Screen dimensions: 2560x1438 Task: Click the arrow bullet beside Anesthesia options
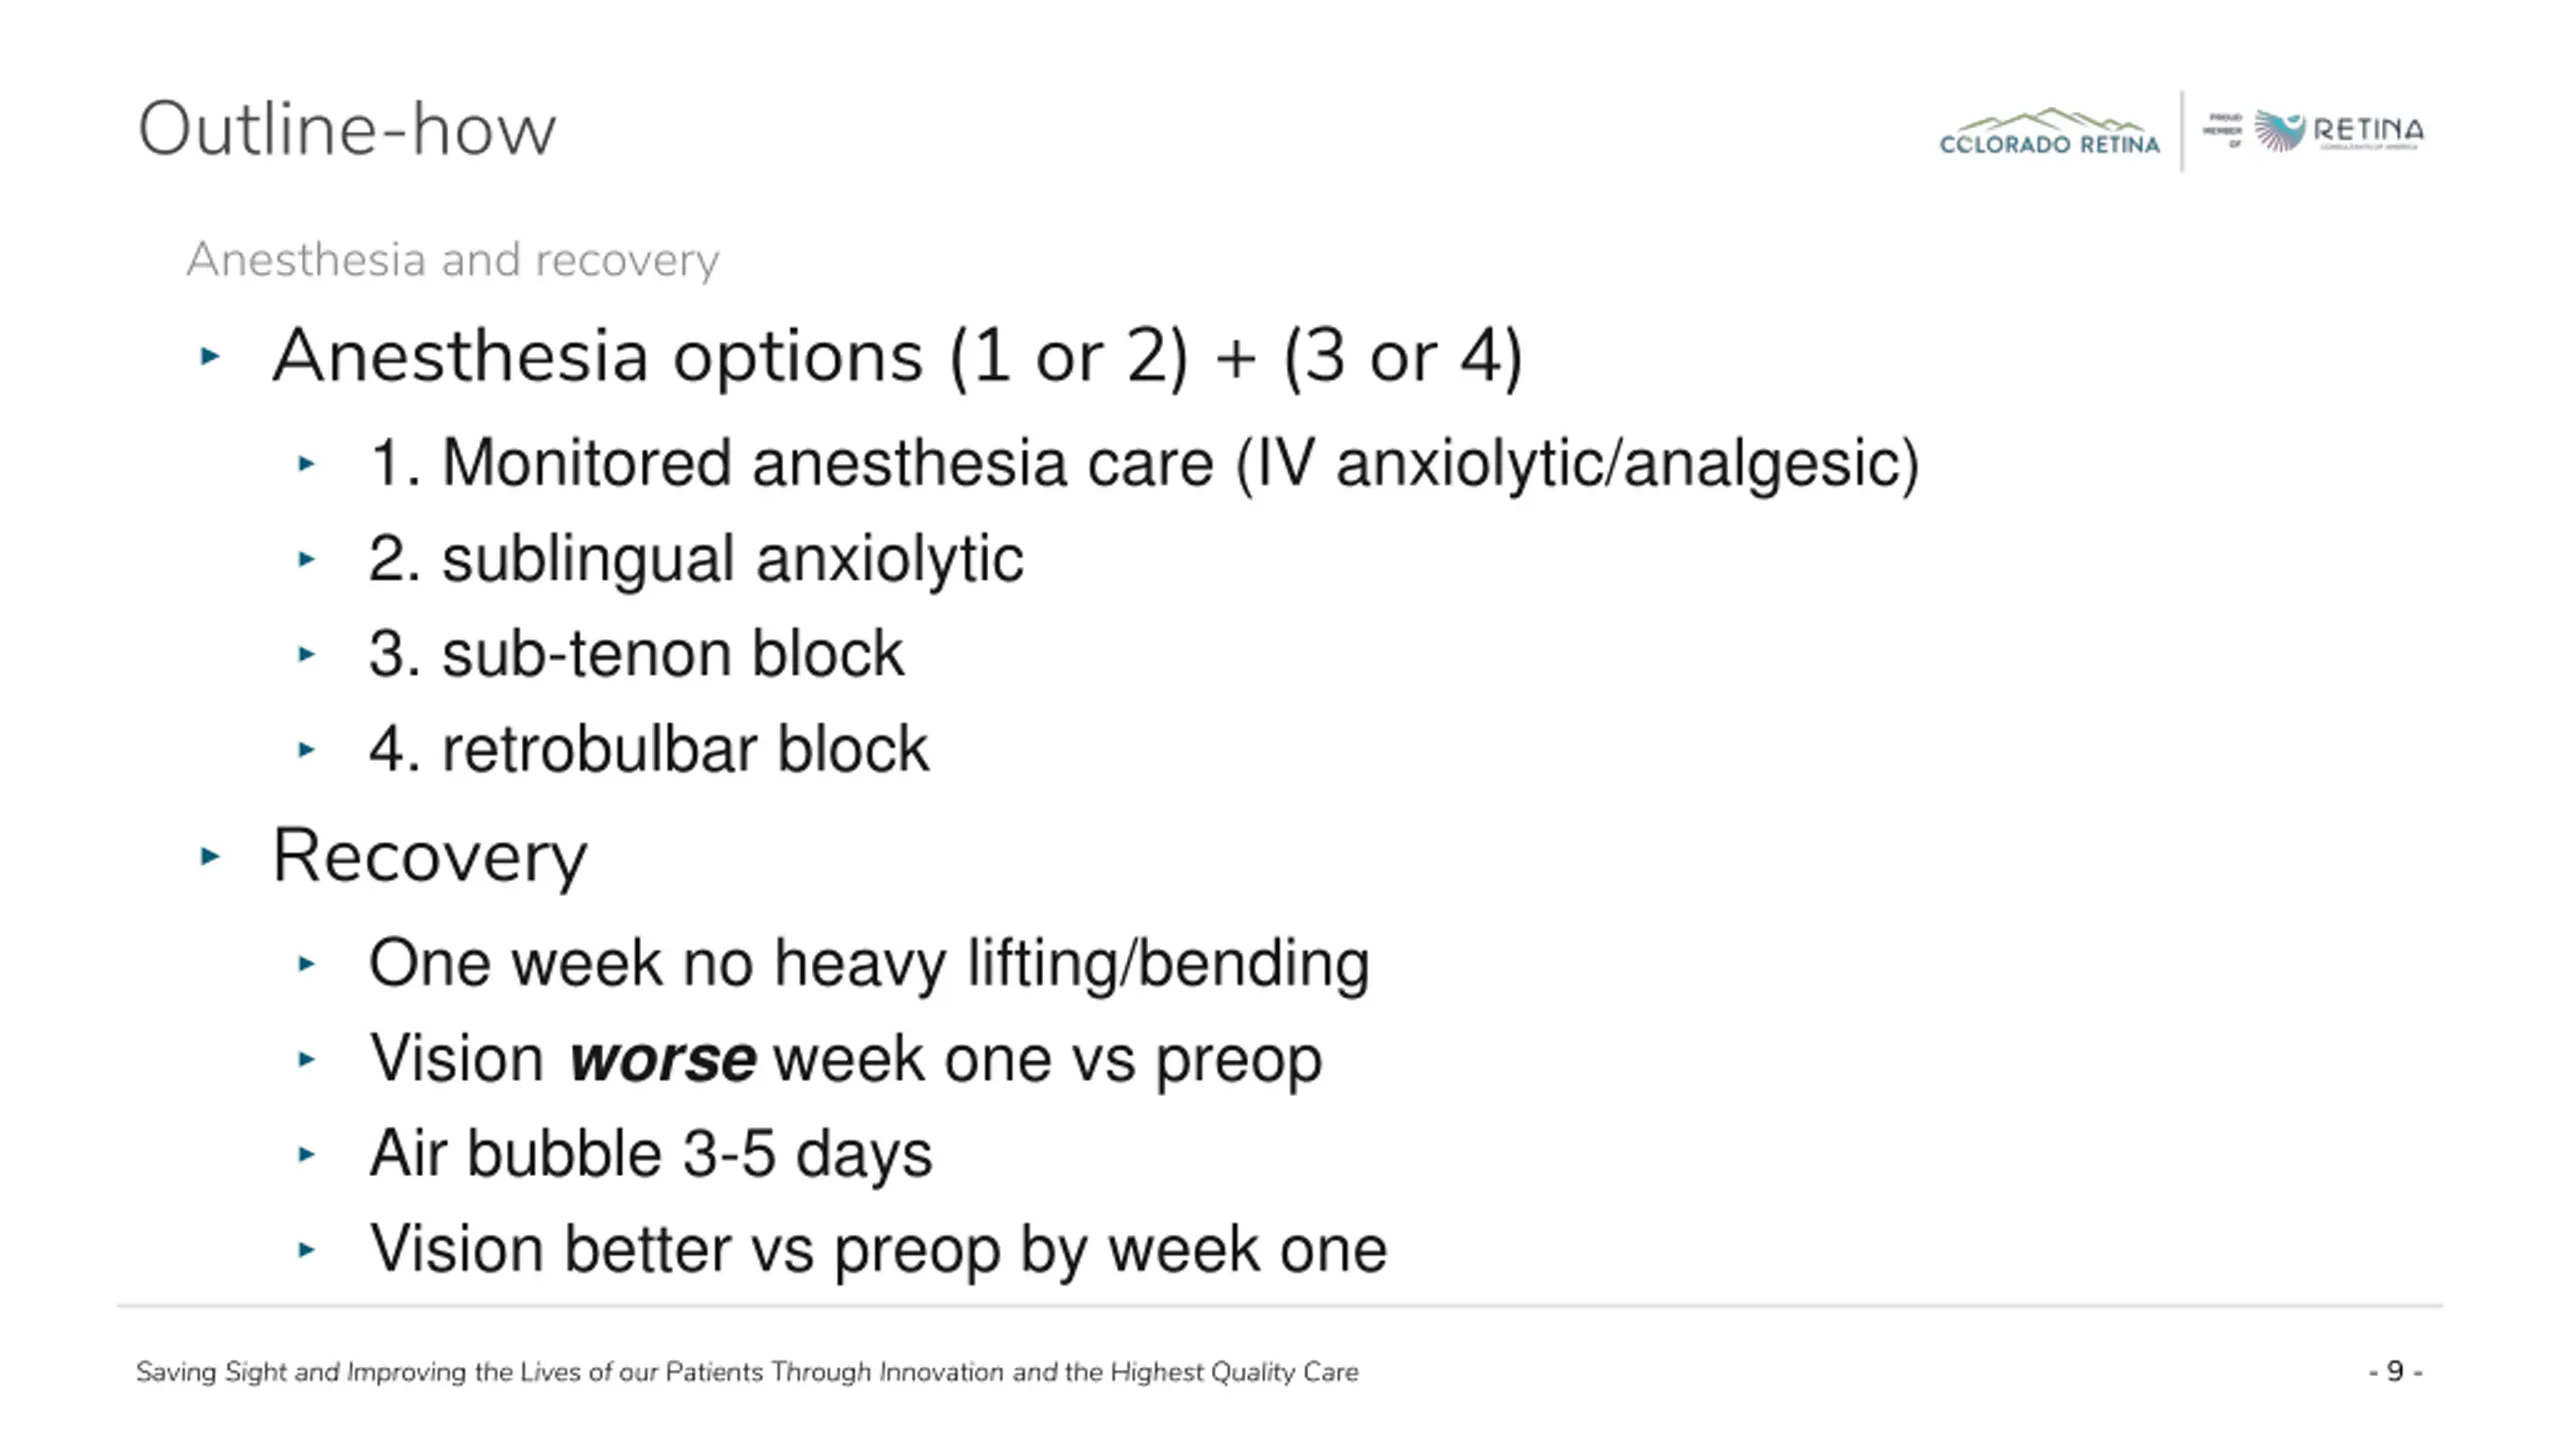click(x=210, y=356)
